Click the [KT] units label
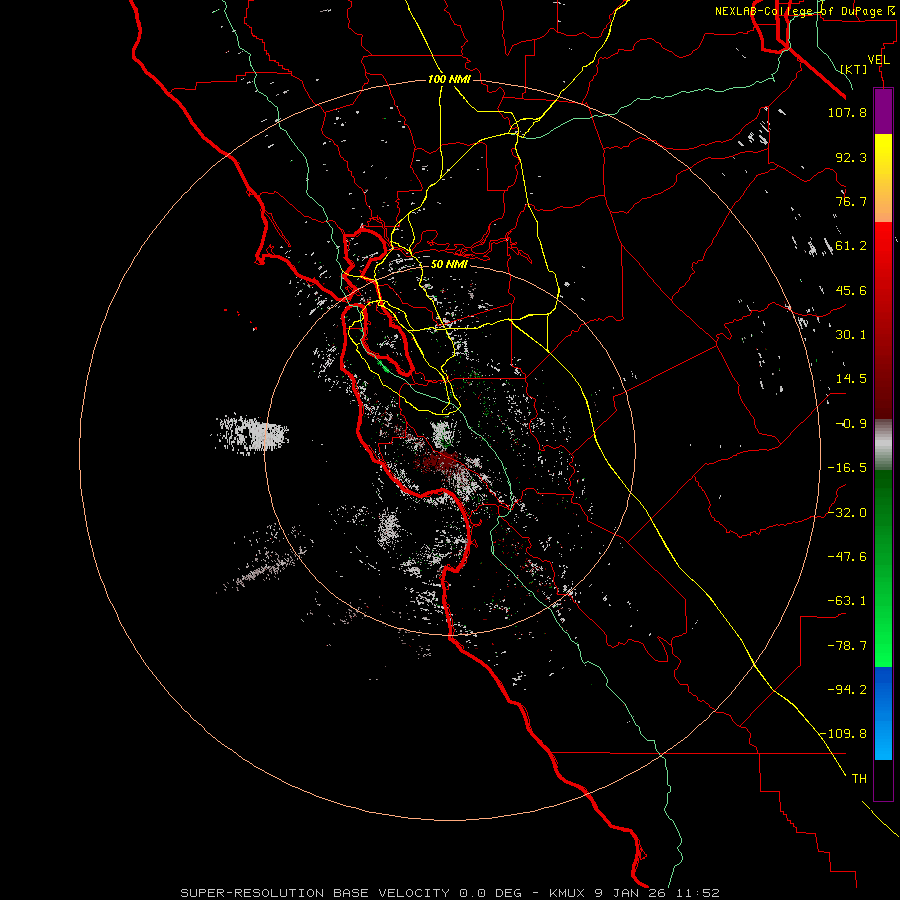The width and height of the screenshot is (900, 900). 854,69
